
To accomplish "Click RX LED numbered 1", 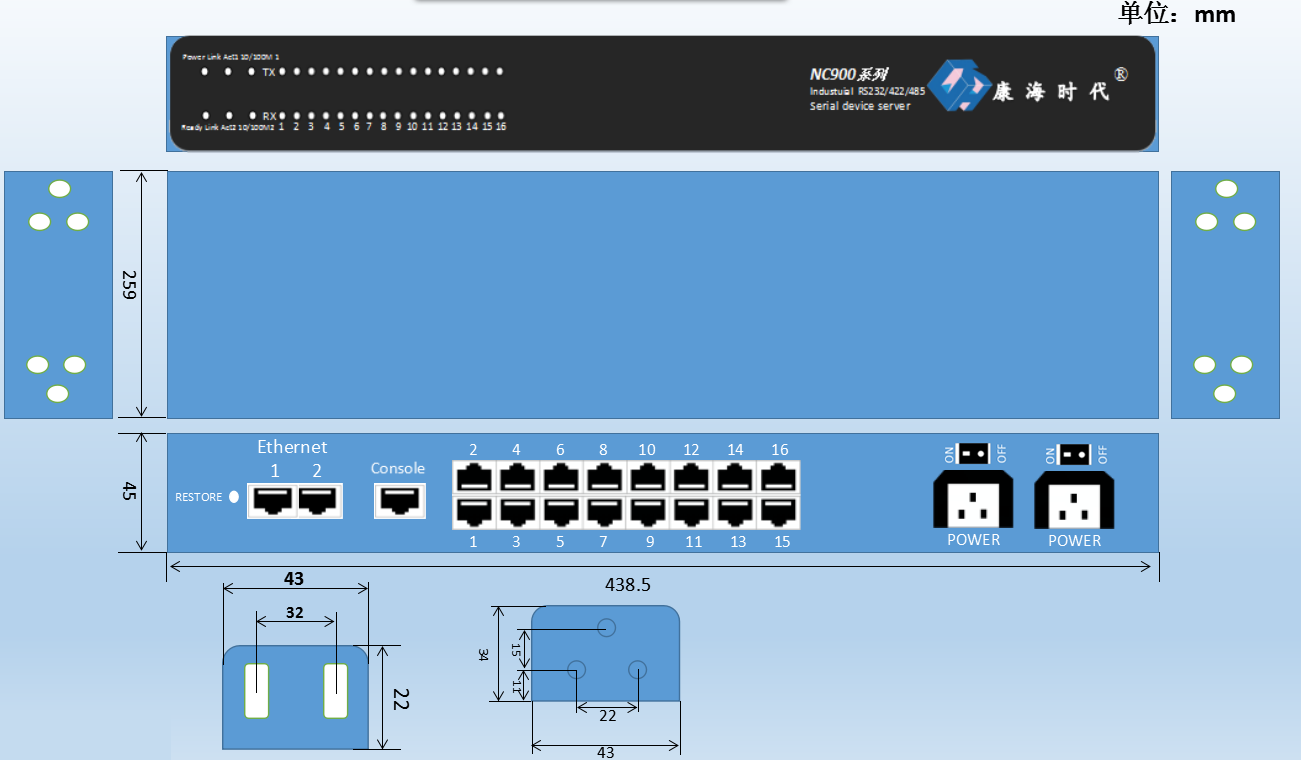I will click(x=282, y=116).
